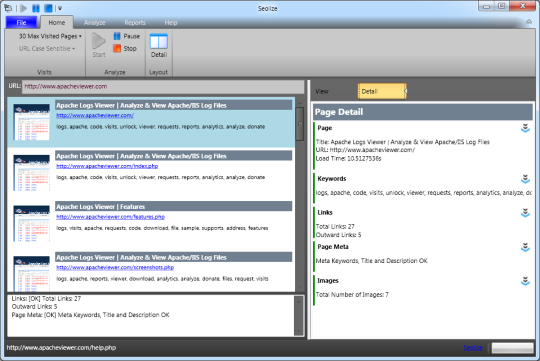540x361 pixels.
Task: Switch to the Home tab
Action: click(x=57, y=22)
